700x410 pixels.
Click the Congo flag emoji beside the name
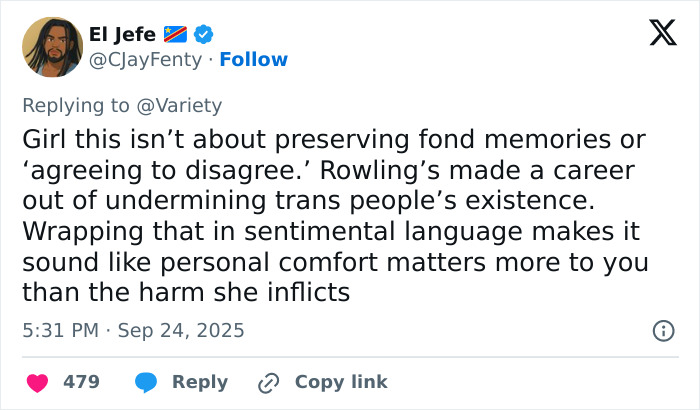[x=176, y=35]
